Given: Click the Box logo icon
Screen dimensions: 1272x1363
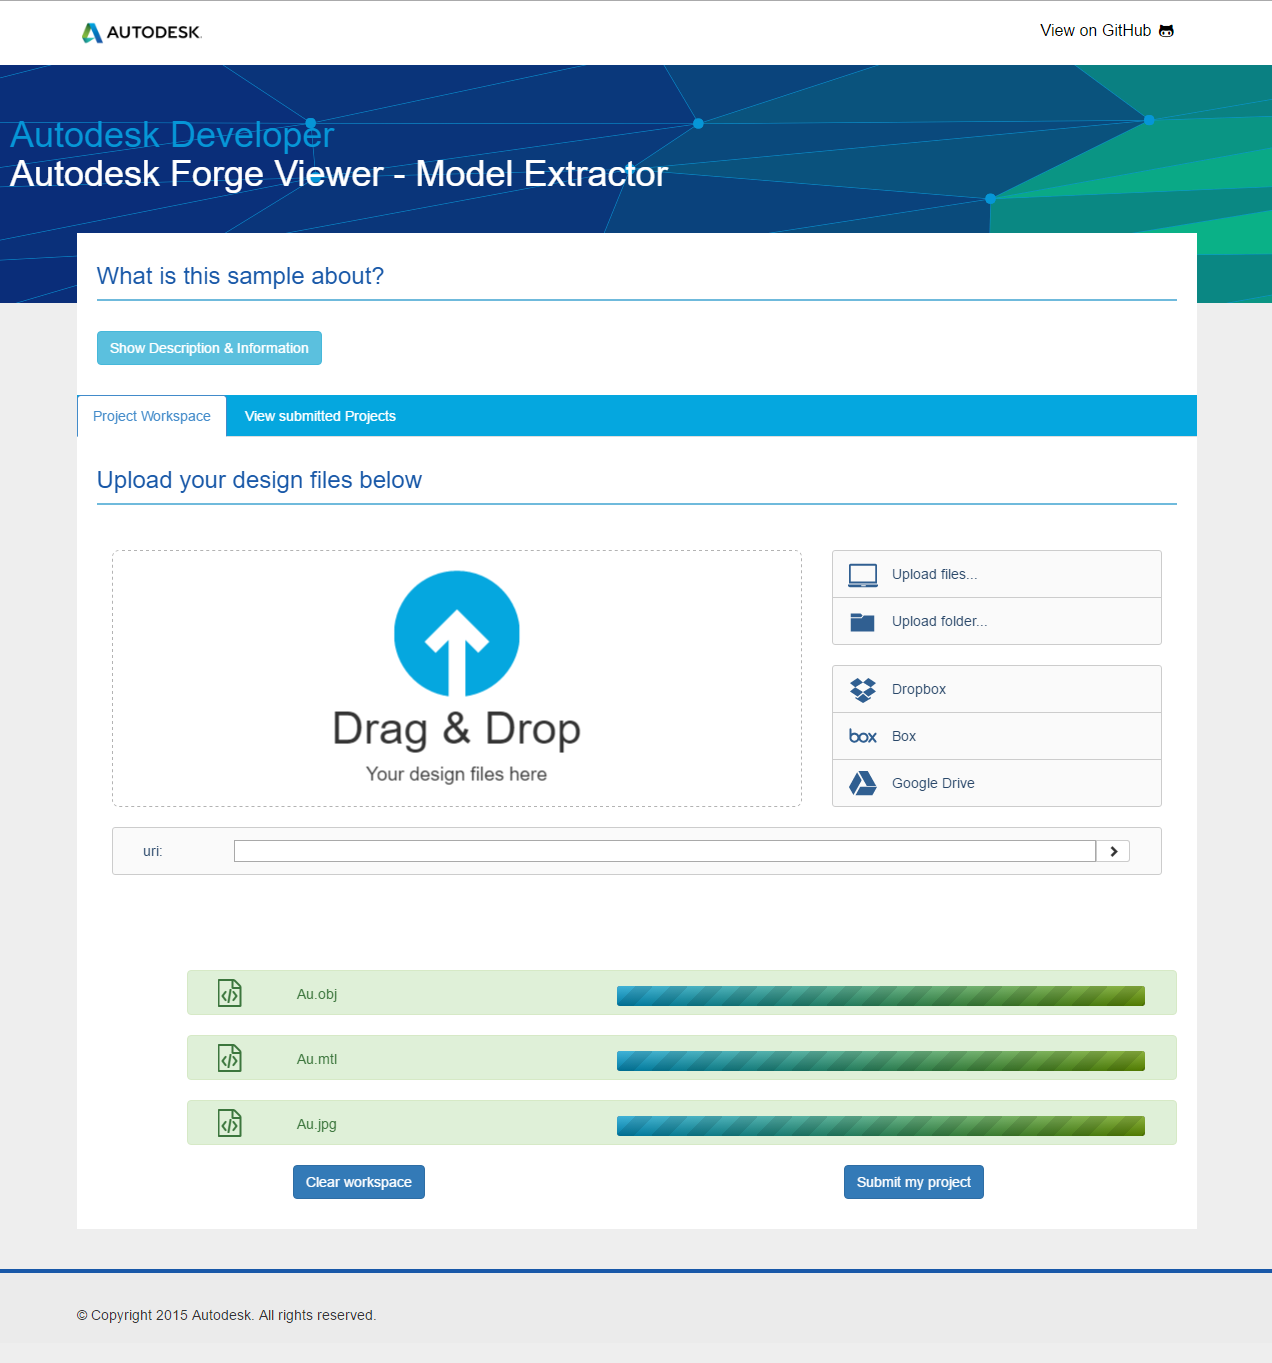Looking at the screenshot, I should [x=863, y=736].
